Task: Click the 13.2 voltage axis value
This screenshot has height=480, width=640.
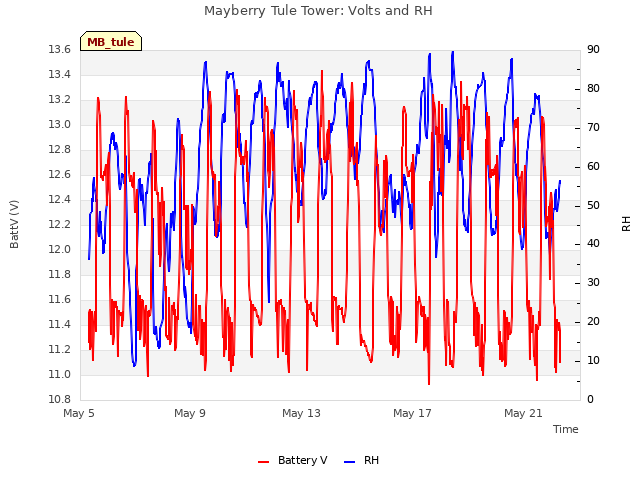Action: point(60,100)
